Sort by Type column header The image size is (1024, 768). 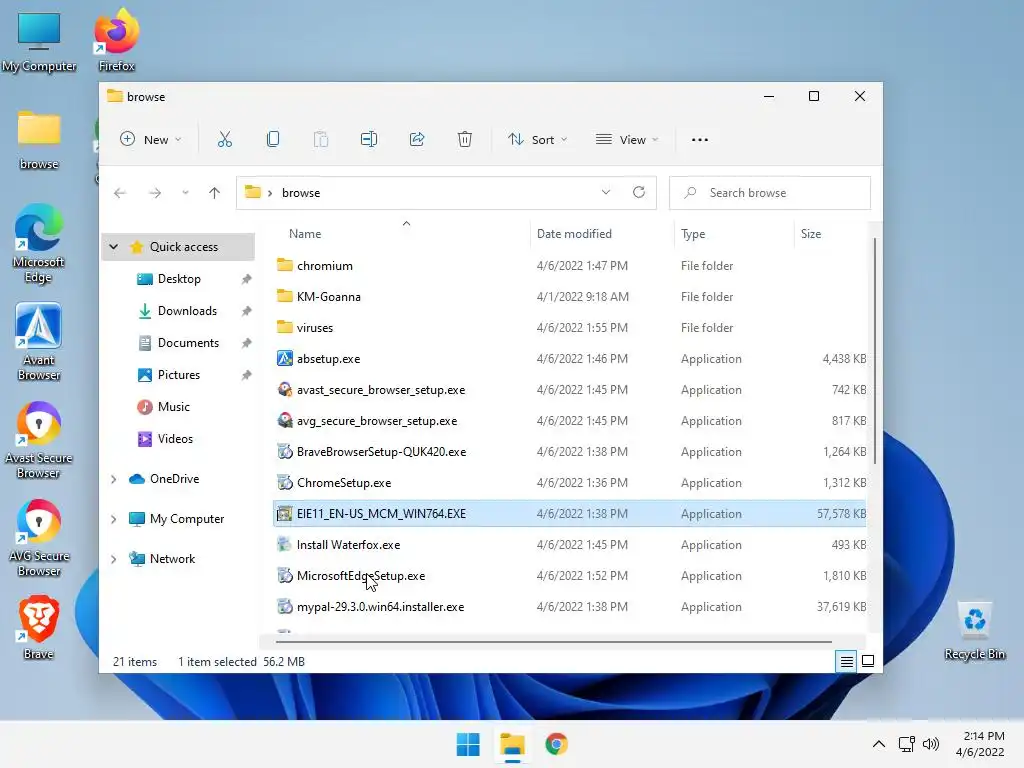point(693,234)
